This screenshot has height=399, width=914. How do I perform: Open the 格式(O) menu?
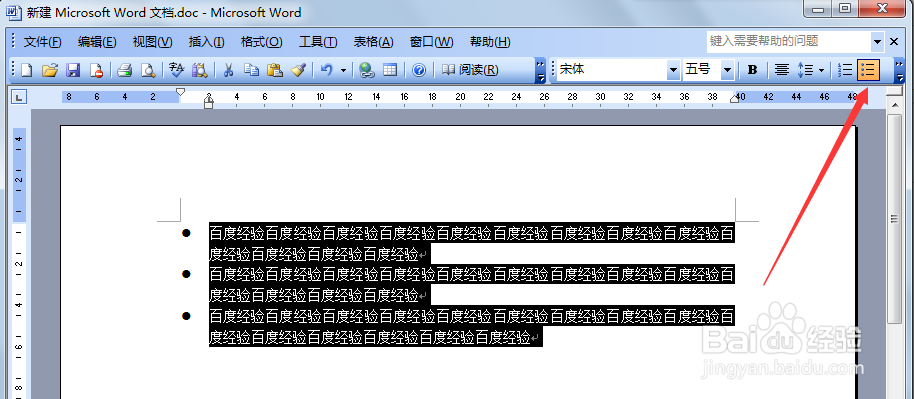click(x=262, y=42)
